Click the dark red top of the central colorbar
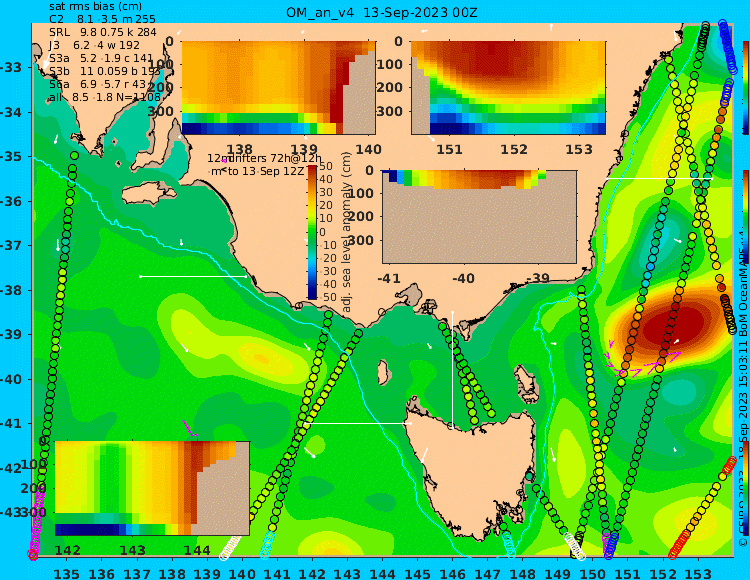Image resolution: width=750 pixels, height=580 pixels. click(312, 168)
